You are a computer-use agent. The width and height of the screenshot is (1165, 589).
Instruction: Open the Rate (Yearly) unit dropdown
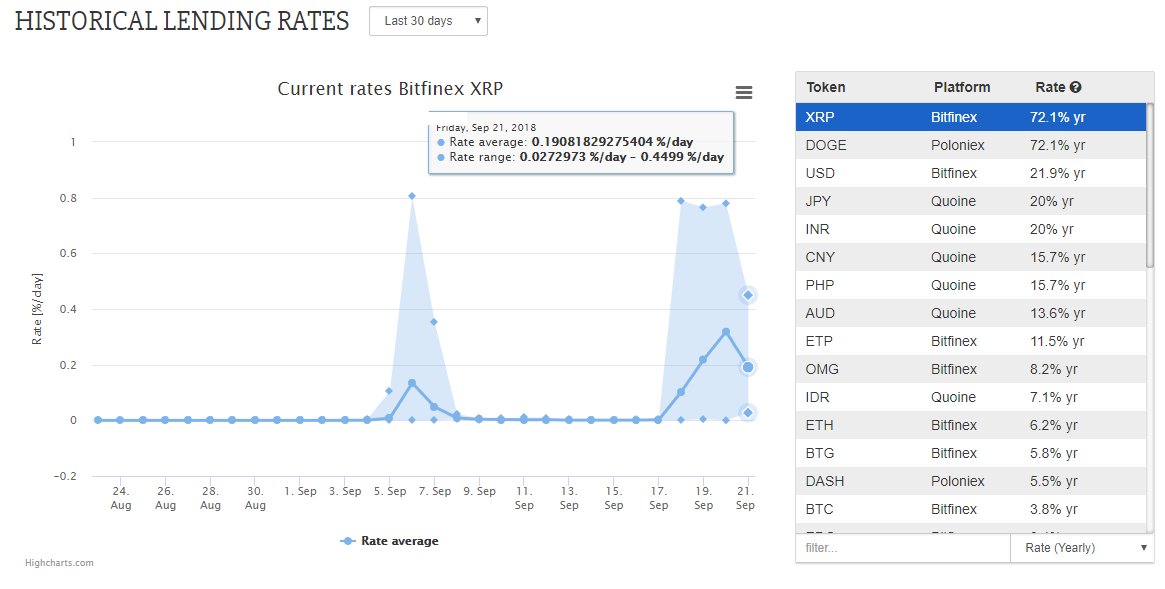pyautogui.click(x=1082, y=547)
